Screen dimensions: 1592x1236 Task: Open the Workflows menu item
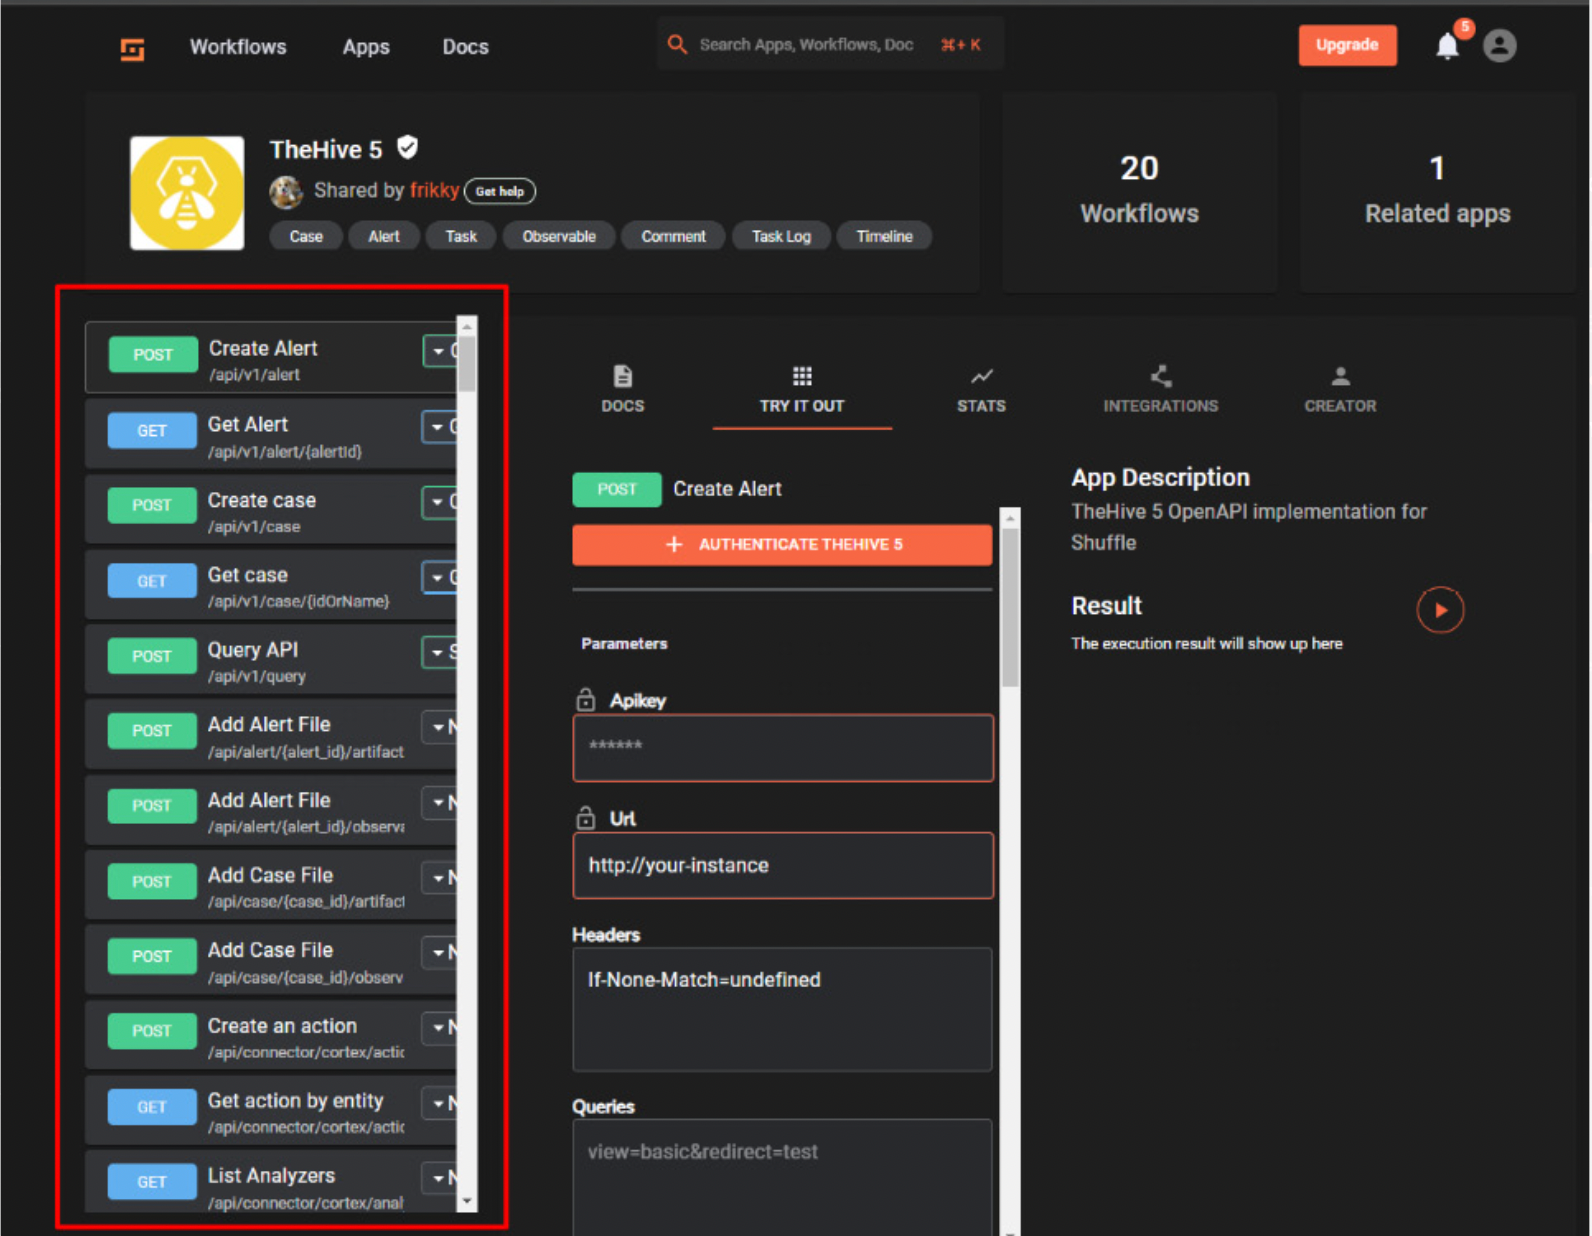pyautogui.click(x=238, y=47)
